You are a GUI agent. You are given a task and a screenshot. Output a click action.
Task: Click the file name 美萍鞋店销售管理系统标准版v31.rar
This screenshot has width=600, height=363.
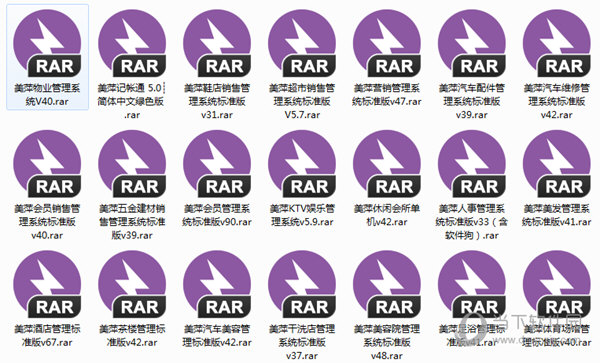(217, 101)
